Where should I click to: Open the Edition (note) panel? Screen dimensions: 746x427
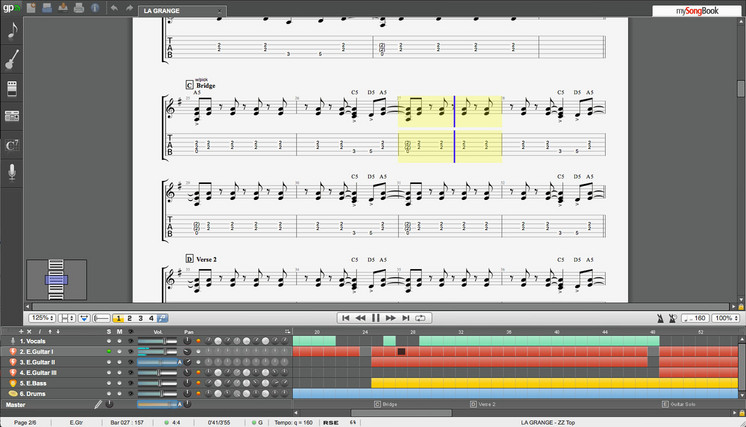coord(12,31)
